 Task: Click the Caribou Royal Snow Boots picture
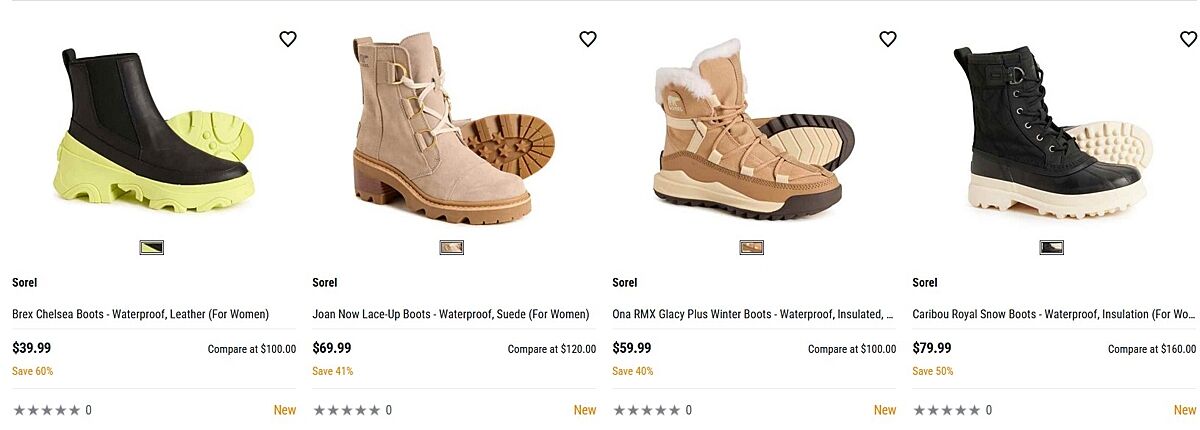pyautogui.click(x=1050, y=130)
